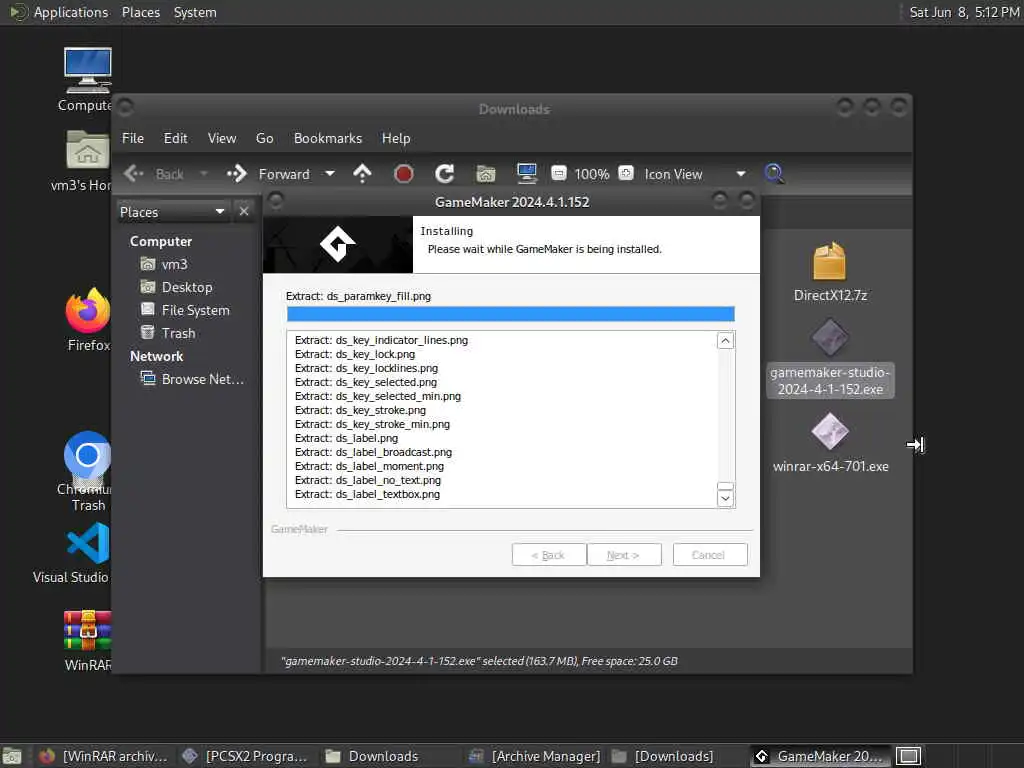Click the show desktop icon in taskbar

12,756
